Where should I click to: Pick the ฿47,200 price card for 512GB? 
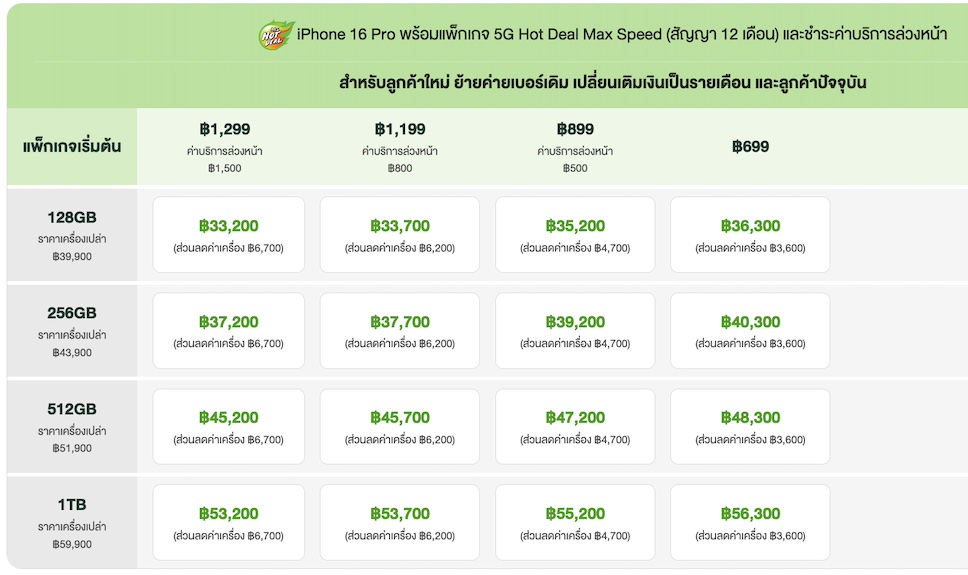(575, 427)
